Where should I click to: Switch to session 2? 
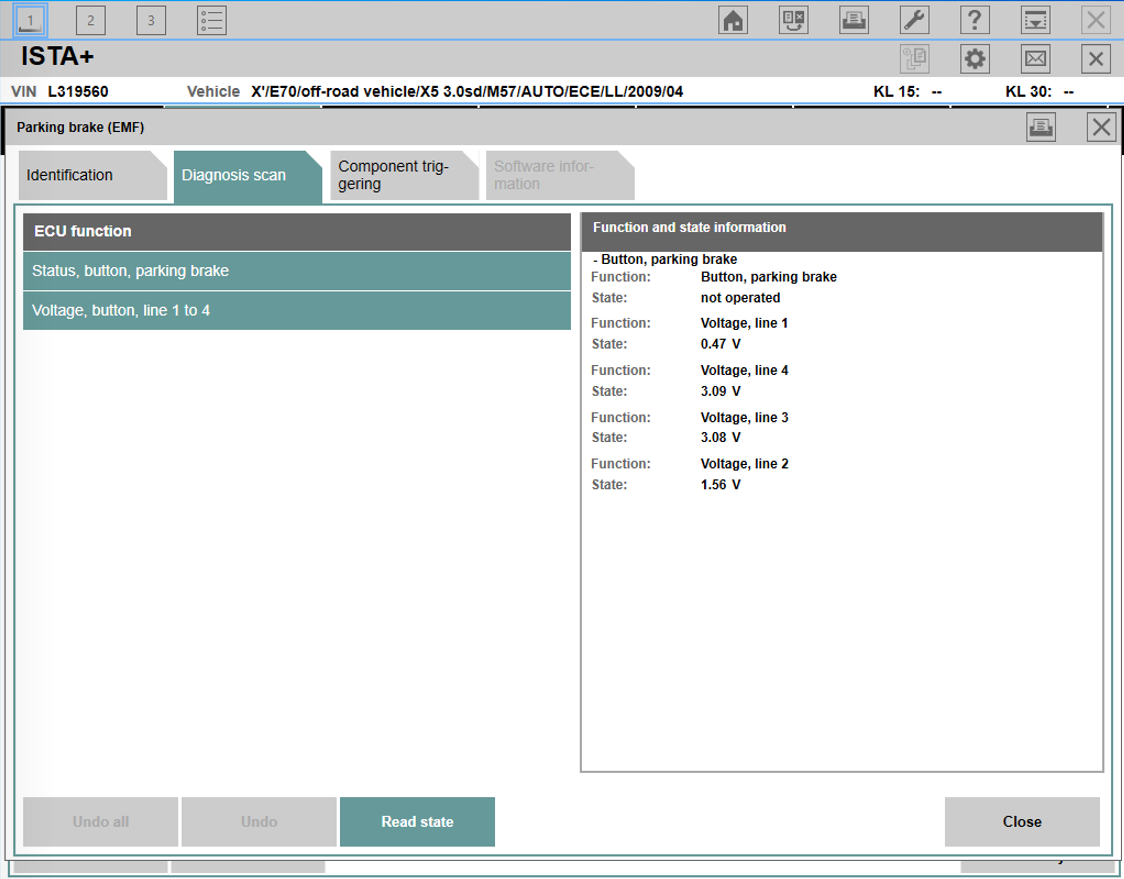click(x=91, y=20)
